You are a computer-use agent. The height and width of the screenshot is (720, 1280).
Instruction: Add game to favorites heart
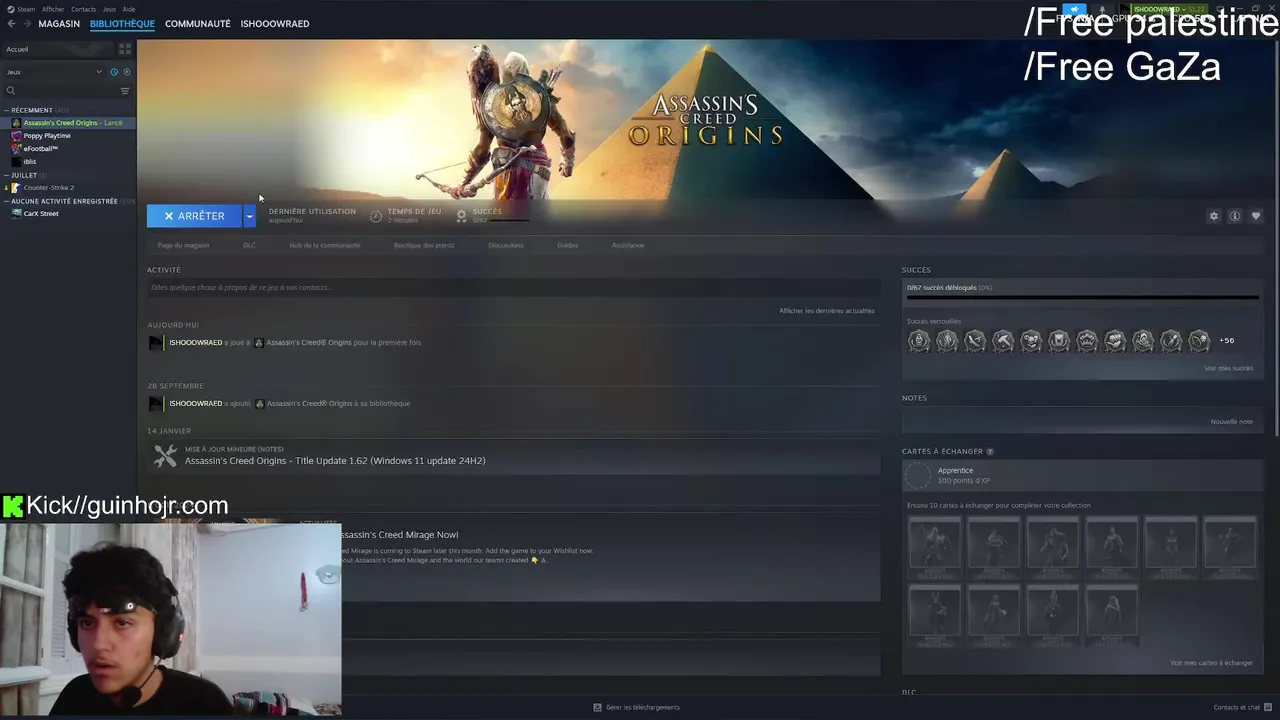coord(1256,216)
